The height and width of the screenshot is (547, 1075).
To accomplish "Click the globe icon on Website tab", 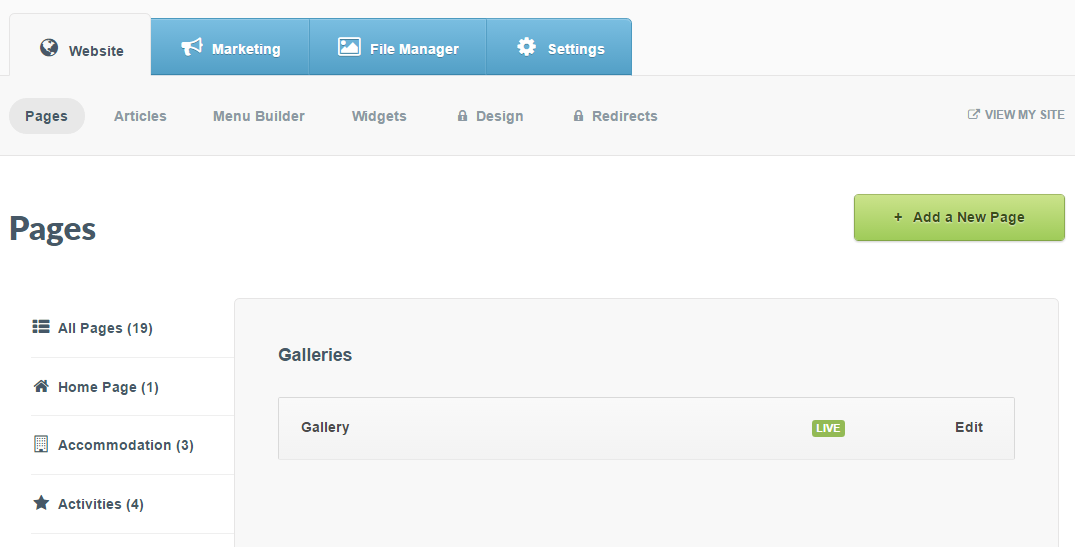I will 49,48.
